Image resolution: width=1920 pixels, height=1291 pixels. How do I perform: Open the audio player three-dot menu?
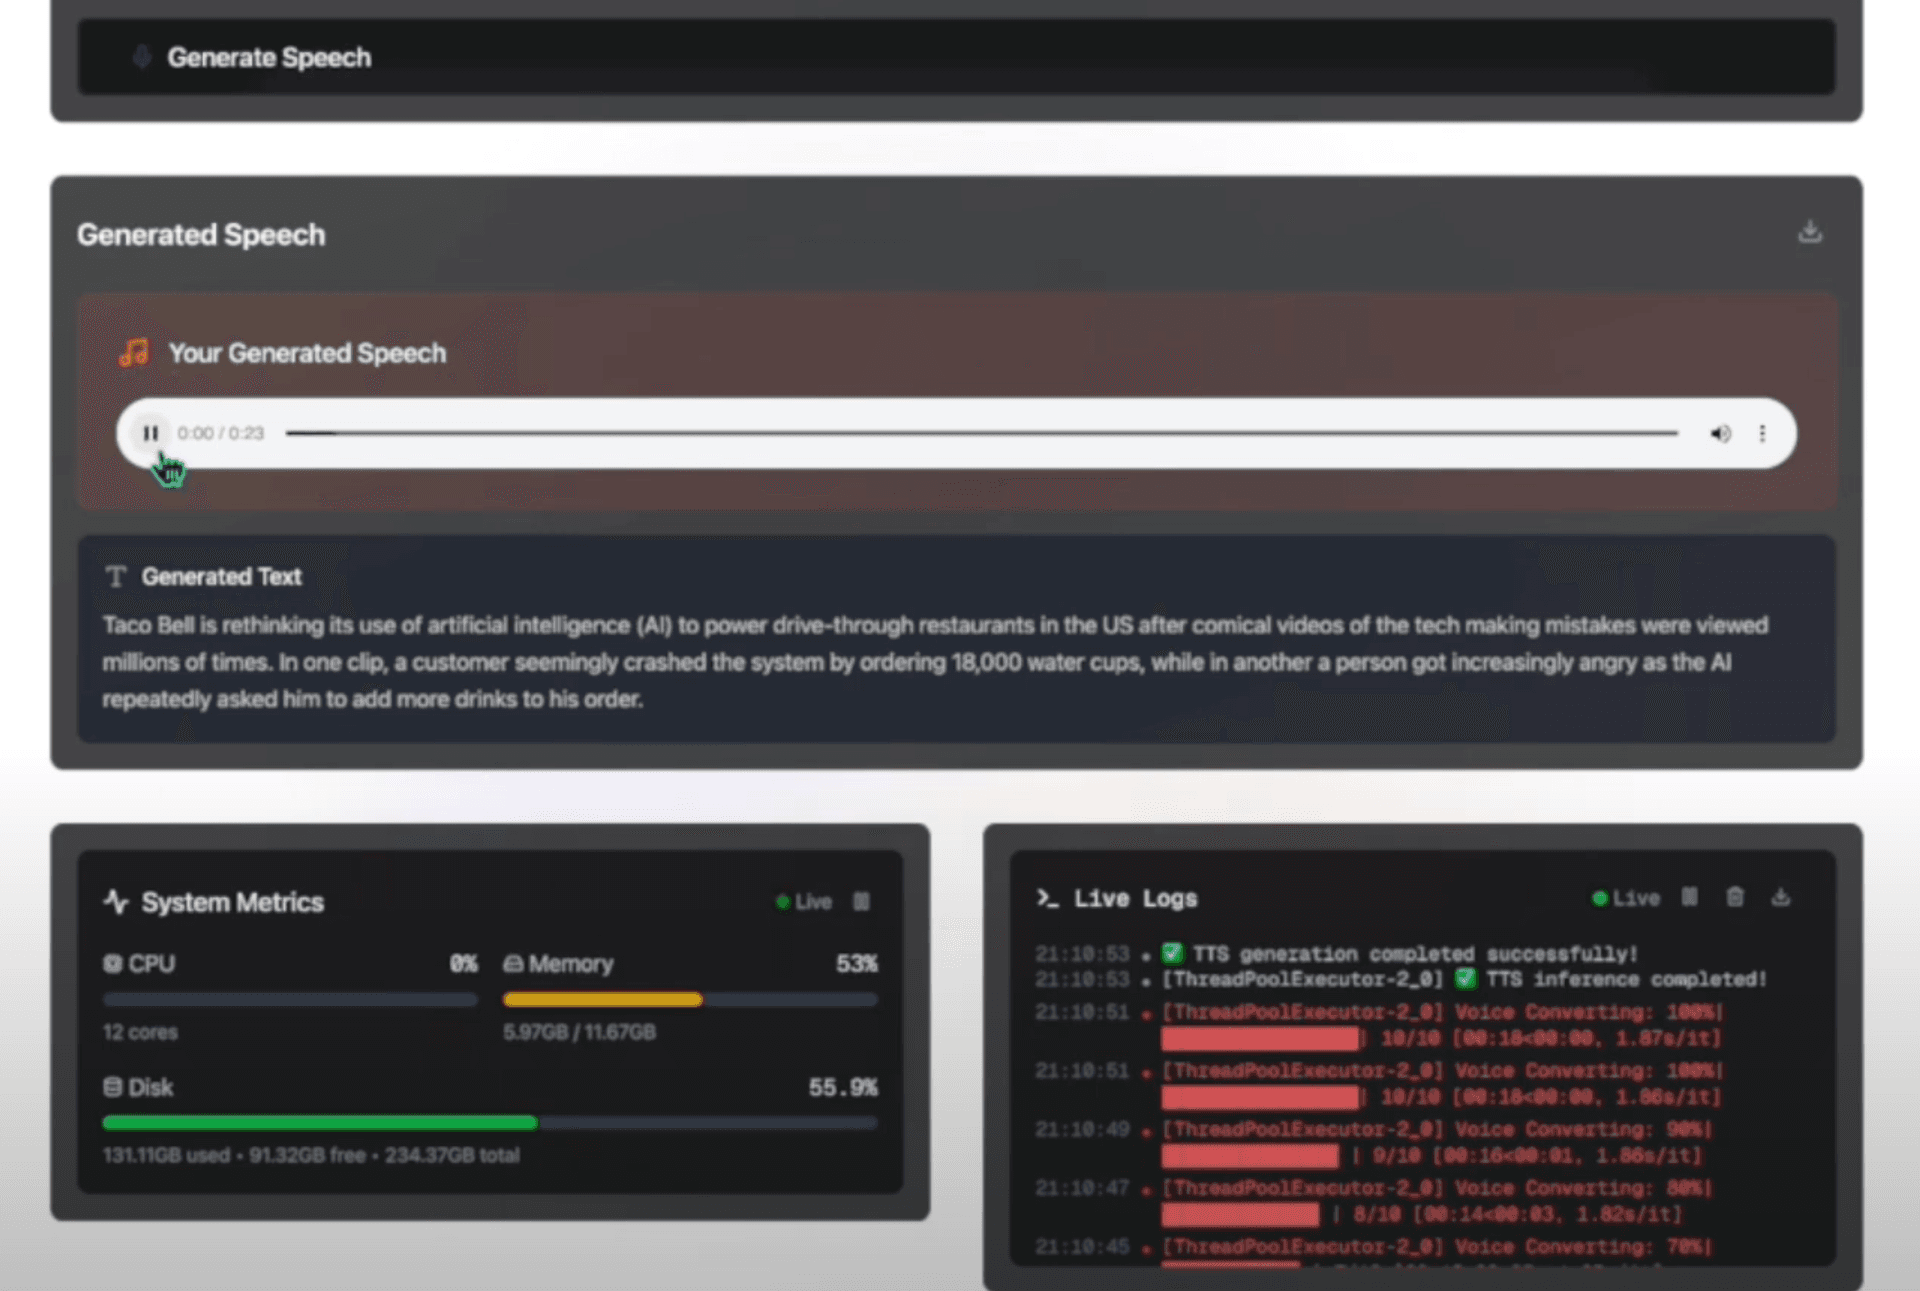1763,433
